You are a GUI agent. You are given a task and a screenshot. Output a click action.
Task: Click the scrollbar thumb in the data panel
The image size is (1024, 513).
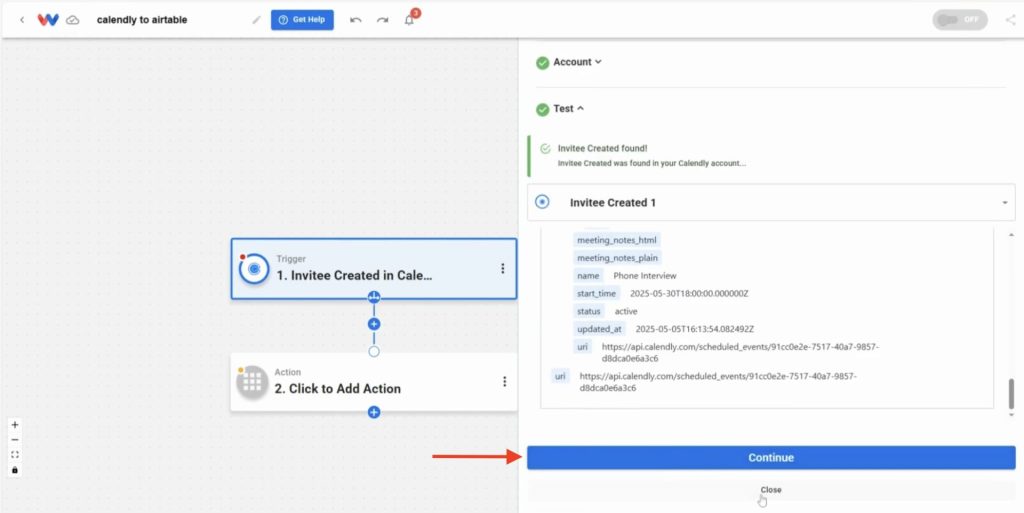coord(1012,394)
